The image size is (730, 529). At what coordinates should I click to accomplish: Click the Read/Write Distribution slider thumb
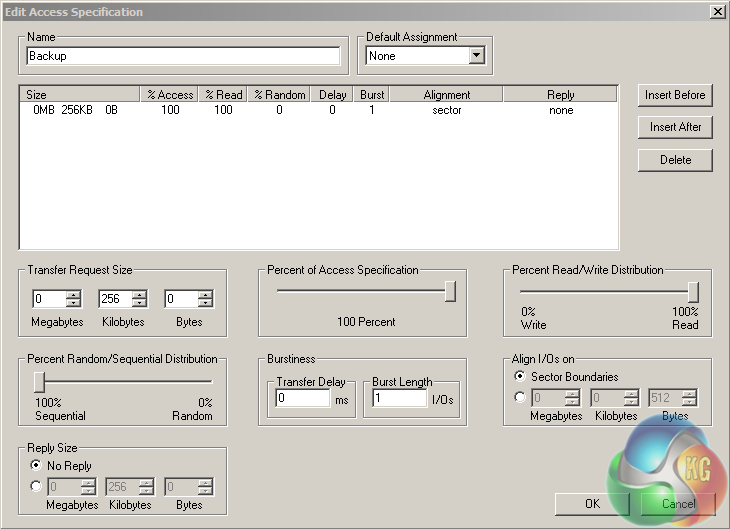pos(692,291)
